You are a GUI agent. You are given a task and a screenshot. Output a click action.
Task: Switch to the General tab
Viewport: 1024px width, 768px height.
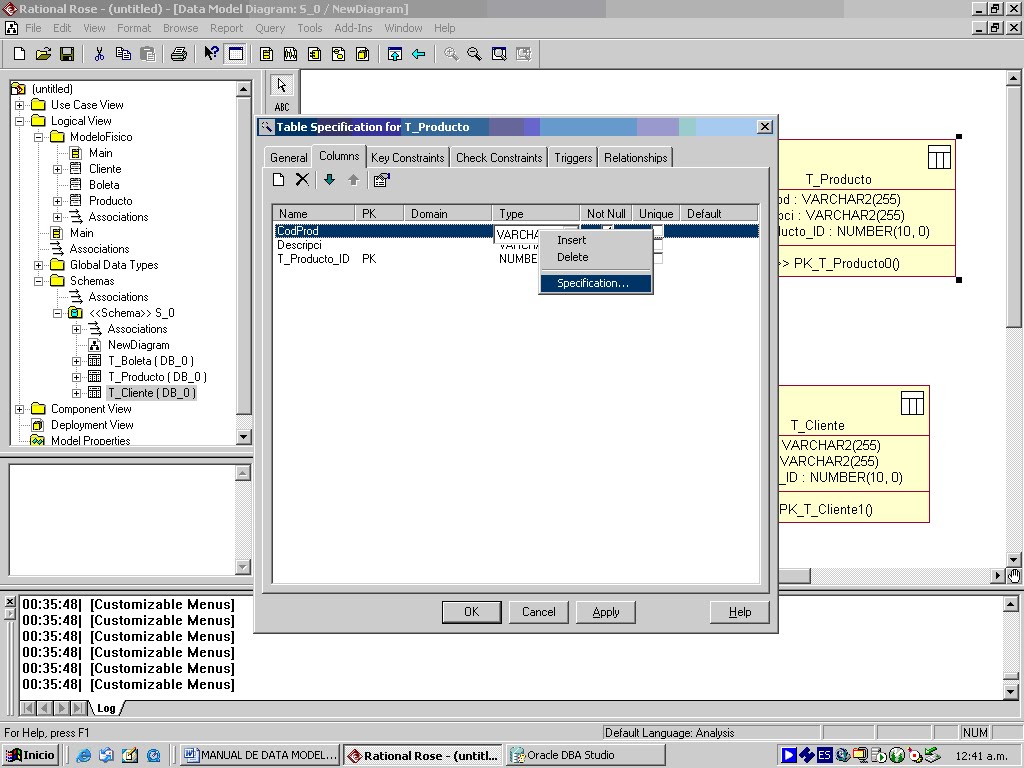pyautogui.click(x=289, y=157)
